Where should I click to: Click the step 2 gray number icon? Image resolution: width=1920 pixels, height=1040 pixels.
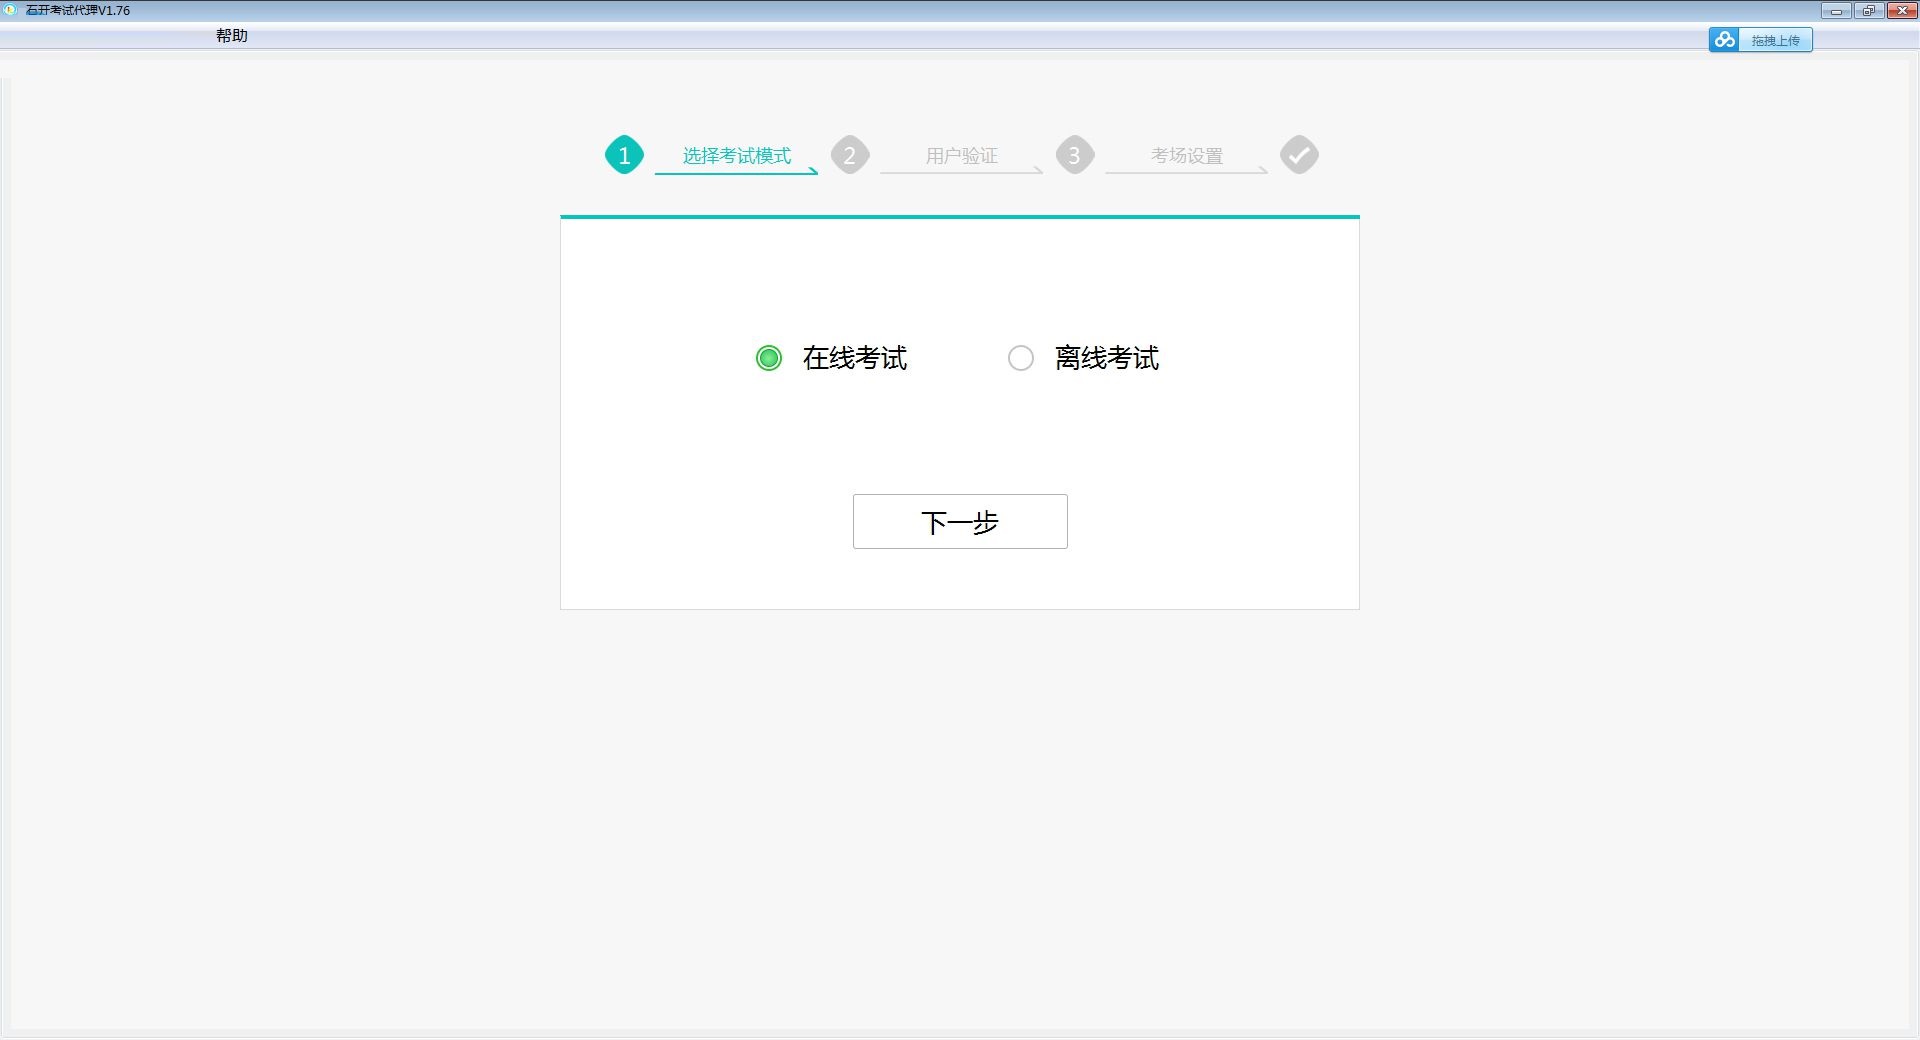click(849, 155)
